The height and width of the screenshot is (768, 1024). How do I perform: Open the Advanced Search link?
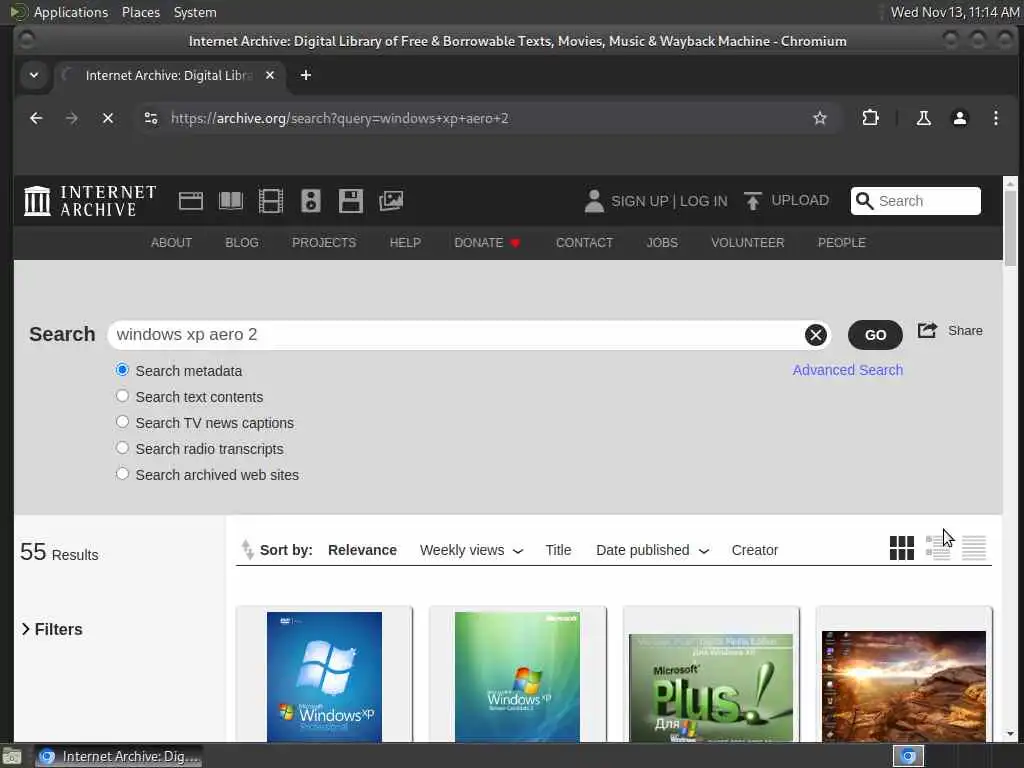(x=848, y=370)
